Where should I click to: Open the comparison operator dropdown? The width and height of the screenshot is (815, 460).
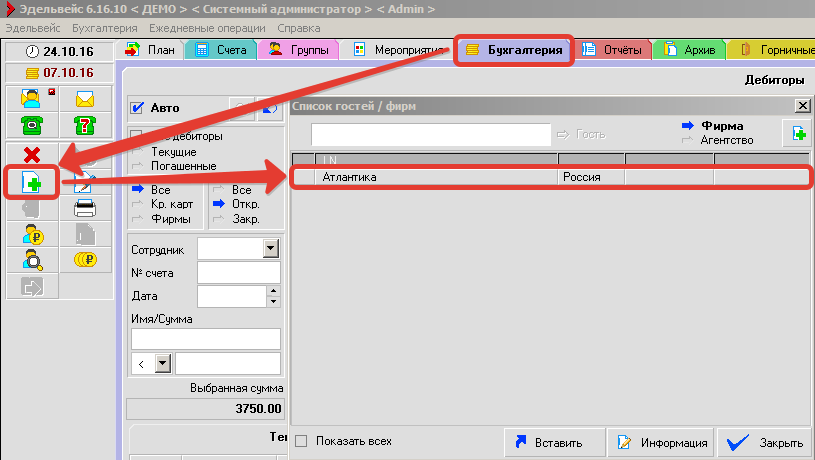(x=163, y=364)
